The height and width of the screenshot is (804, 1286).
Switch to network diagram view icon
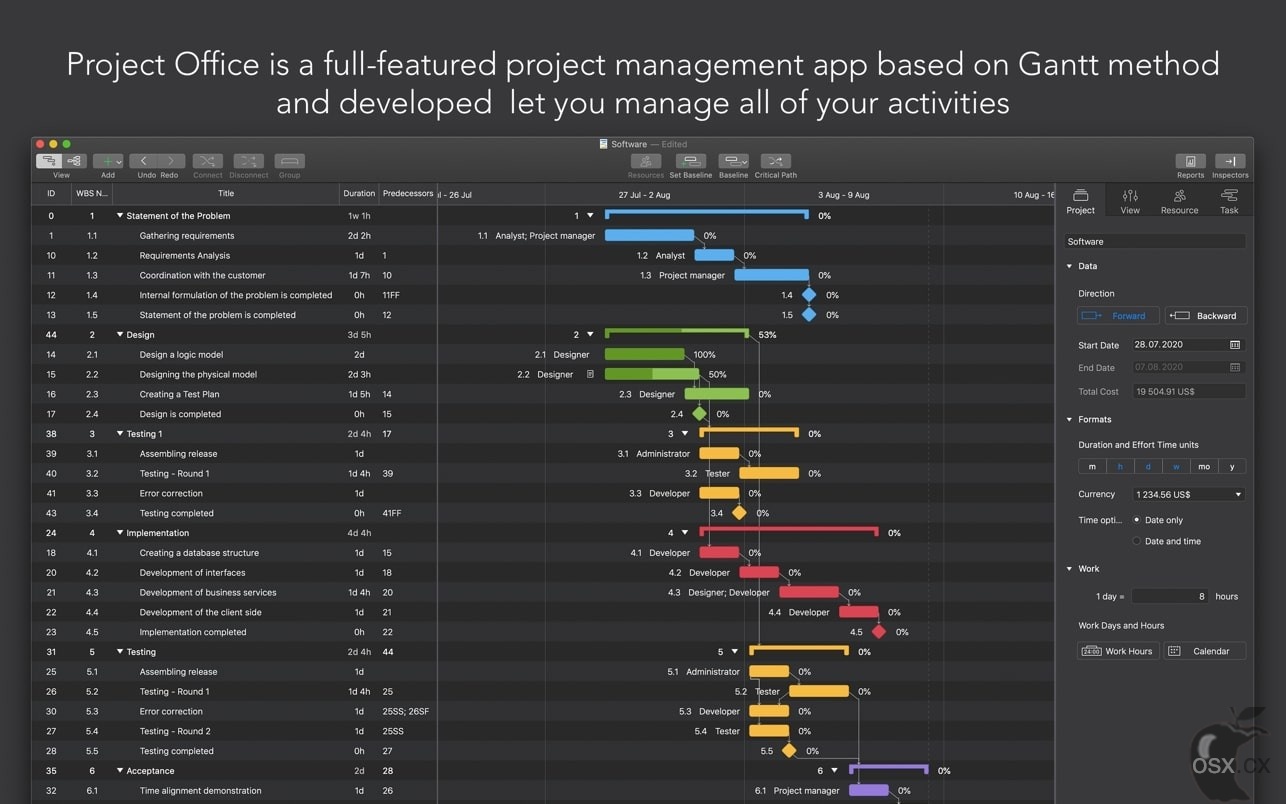coord(74,161)
